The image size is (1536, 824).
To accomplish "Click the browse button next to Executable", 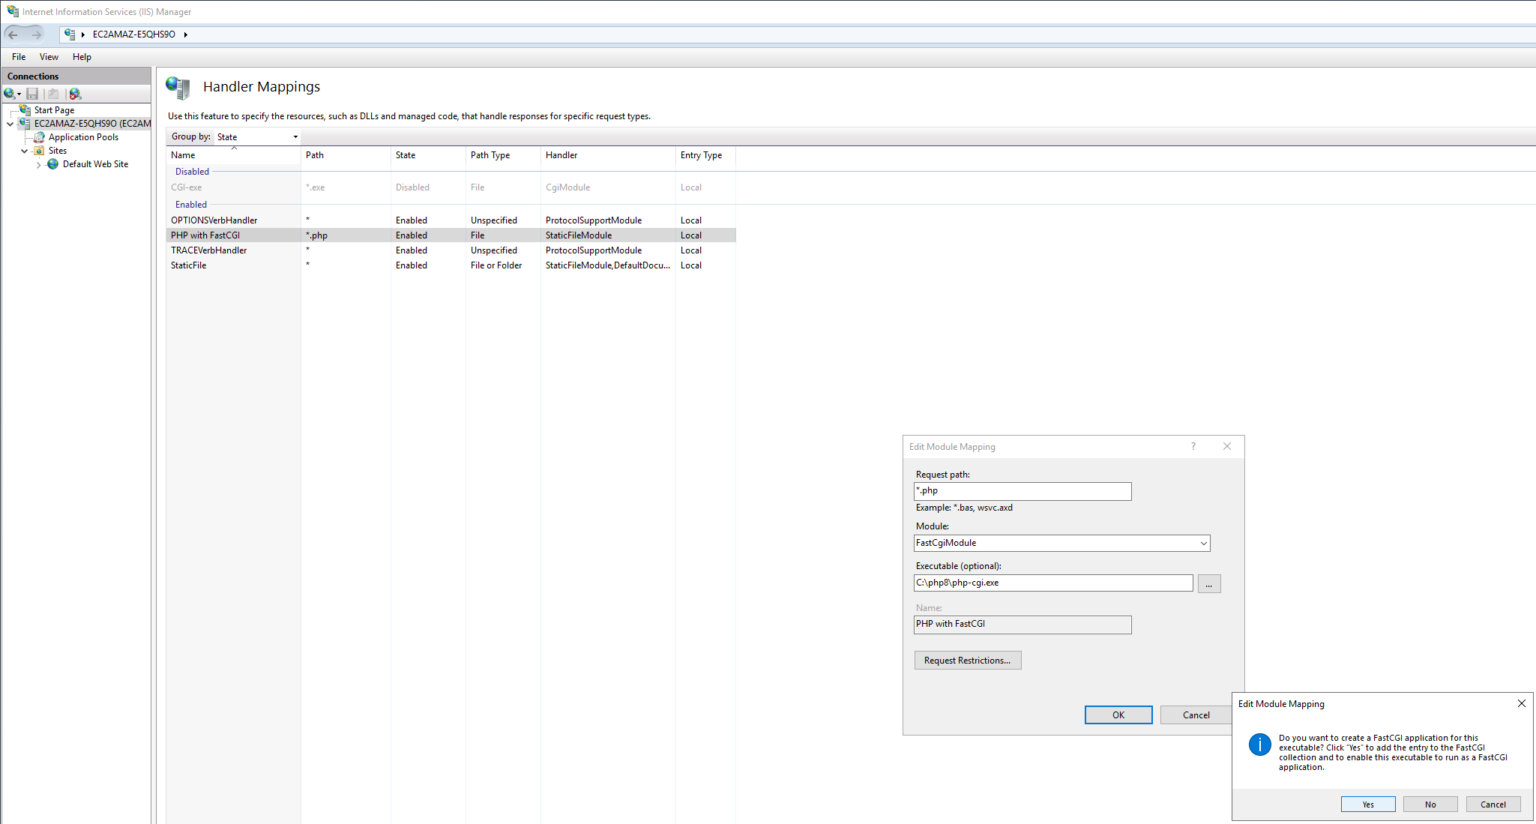I will (x=1209, y=583).
